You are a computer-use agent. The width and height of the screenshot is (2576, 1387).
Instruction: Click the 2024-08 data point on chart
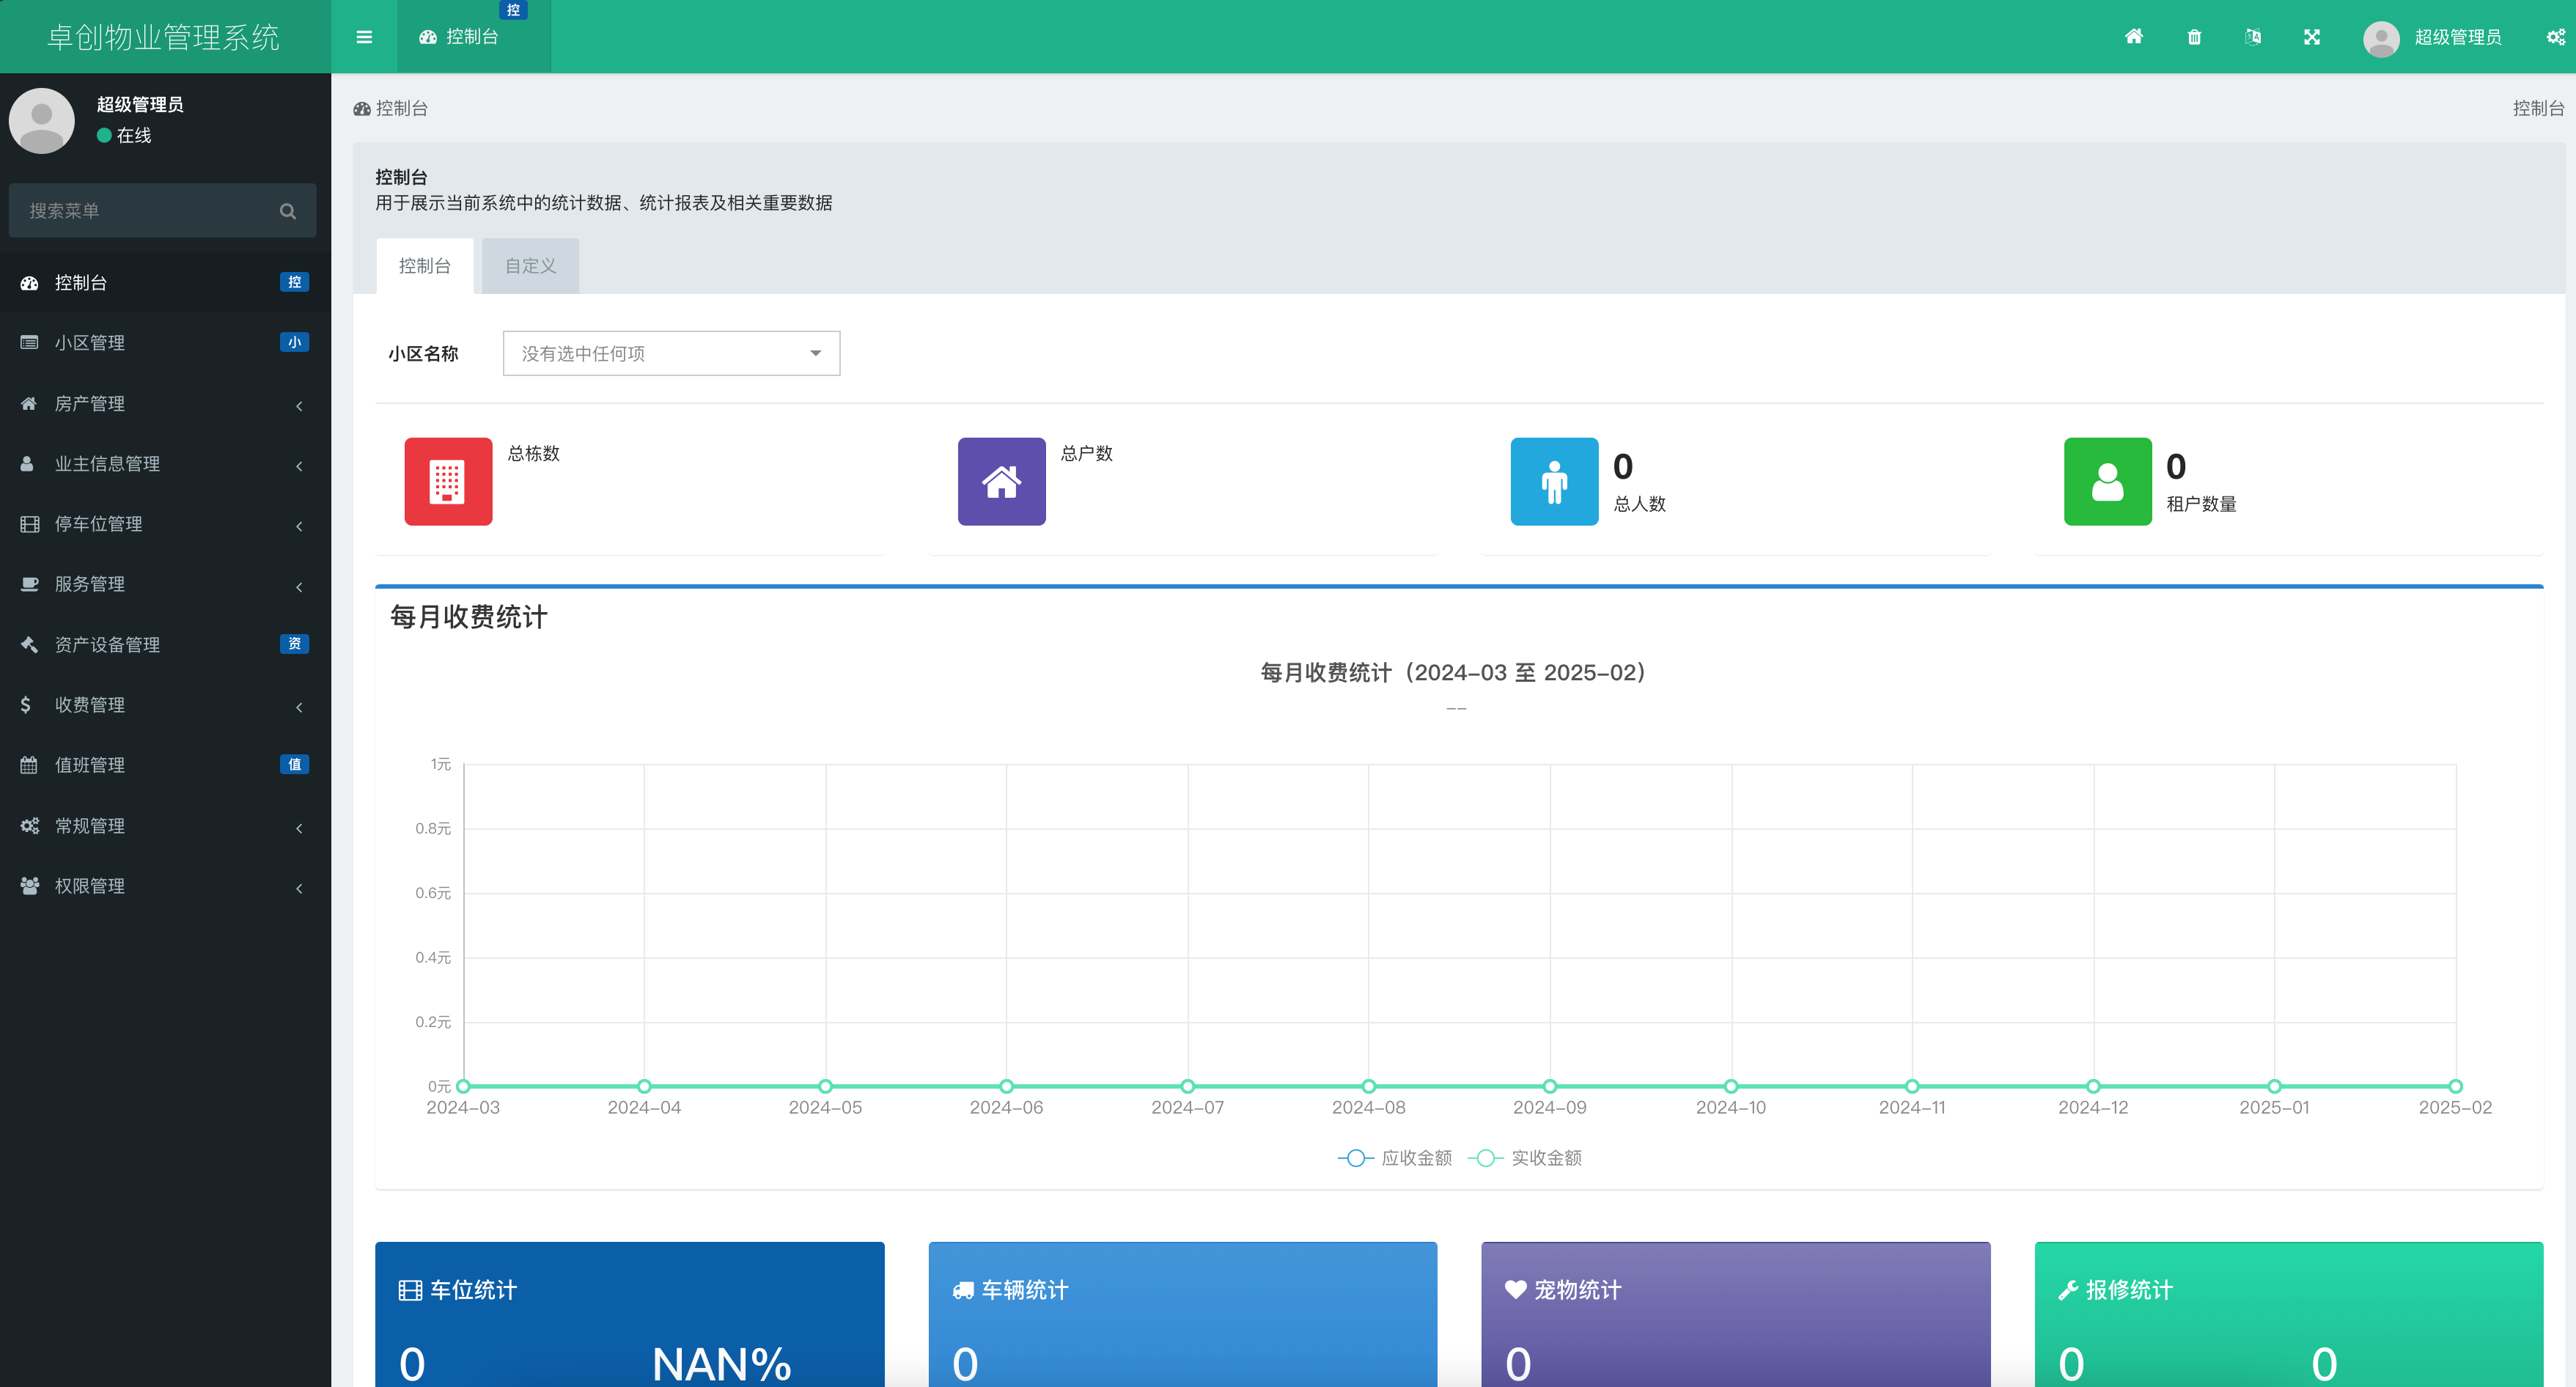click(1368, 1086)
